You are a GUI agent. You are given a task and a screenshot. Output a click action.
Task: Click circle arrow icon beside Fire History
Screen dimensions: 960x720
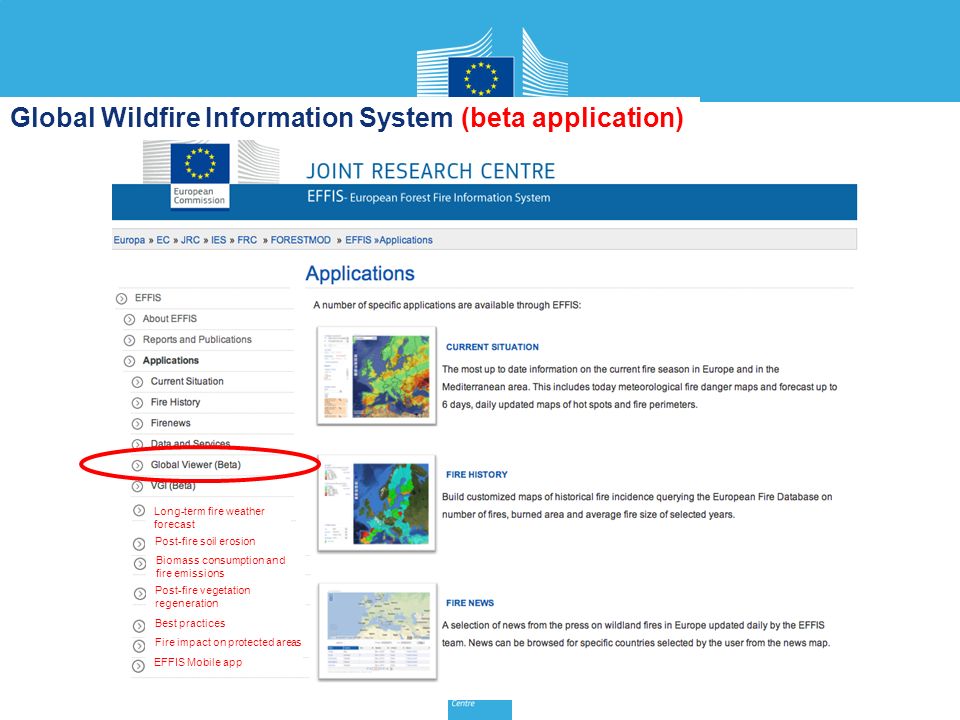click(x=137, y=403)
